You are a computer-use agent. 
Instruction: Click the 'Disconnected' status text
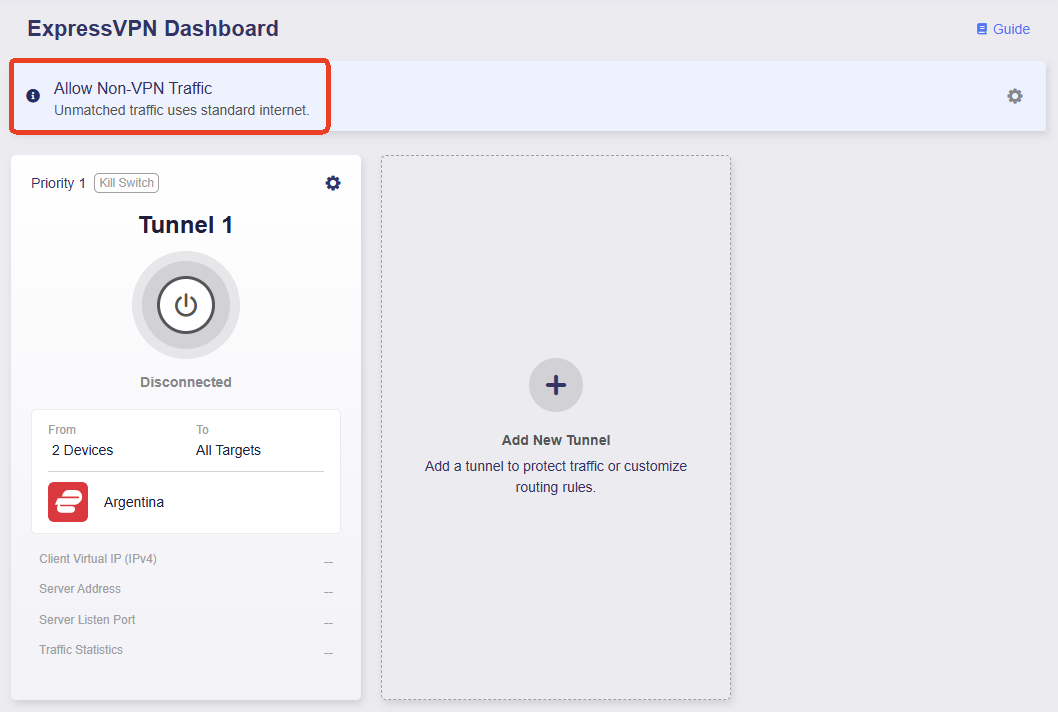coord(186,382)
